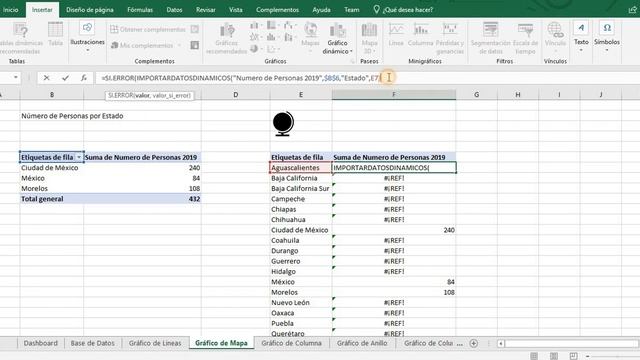Switch to Page Break Preview

[x=573, y=356]
